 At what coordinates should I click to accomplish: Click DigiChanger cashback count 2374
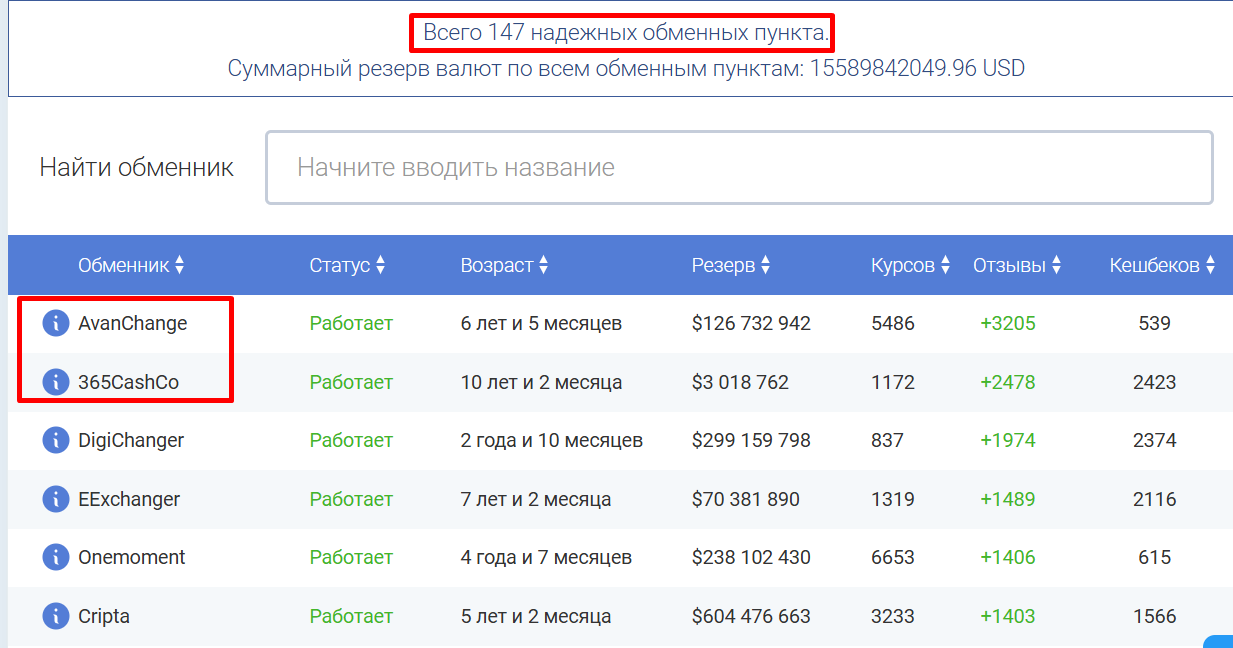(x=1154, y=440)
